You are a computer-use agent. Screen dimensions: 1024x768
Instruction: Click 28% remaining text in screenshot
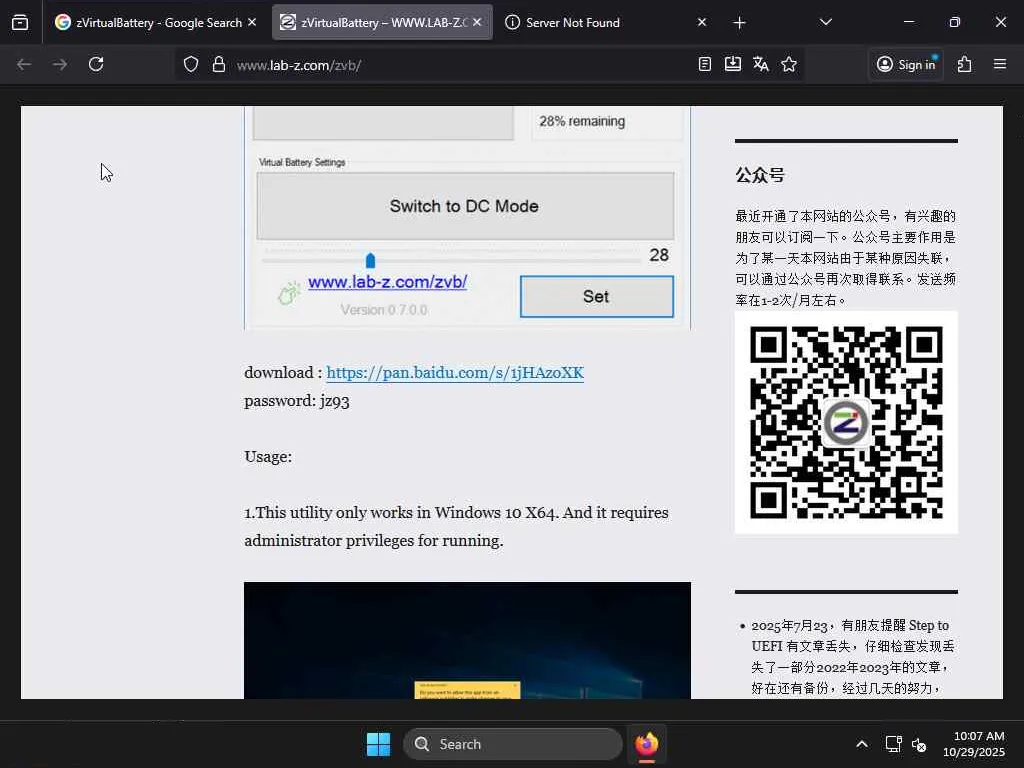(x=582, y=121)
